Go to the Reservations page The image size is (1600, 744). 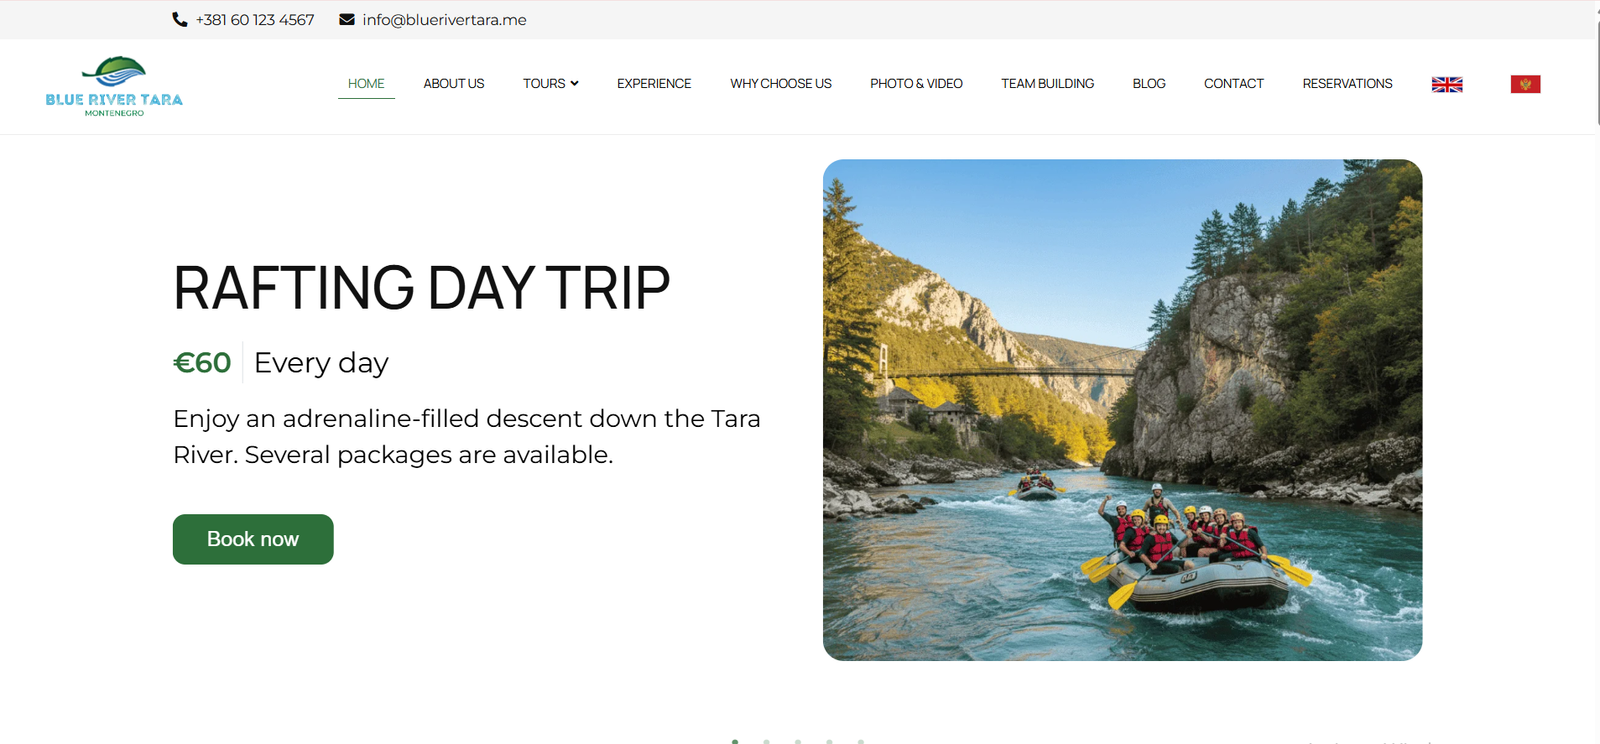(1347, 84)
